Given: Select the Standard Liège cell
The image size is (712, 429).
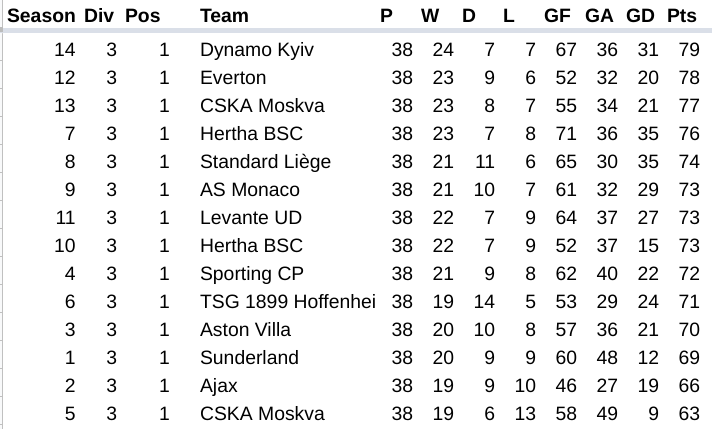Looking at the screenshot, I should pyautogui.click(x=265, y=162).
